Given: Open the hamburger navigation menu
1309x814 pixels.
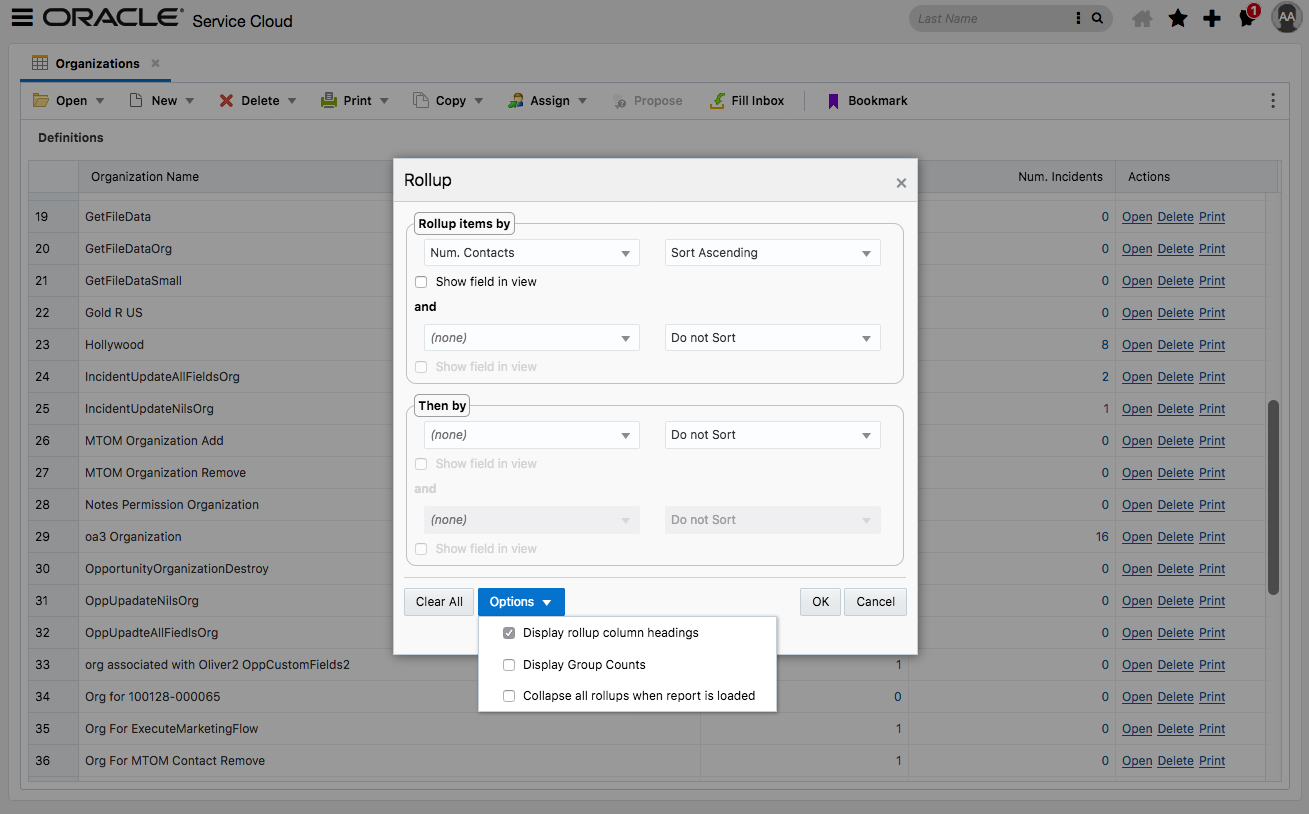Looking at the screenshot, I should 22,17.
